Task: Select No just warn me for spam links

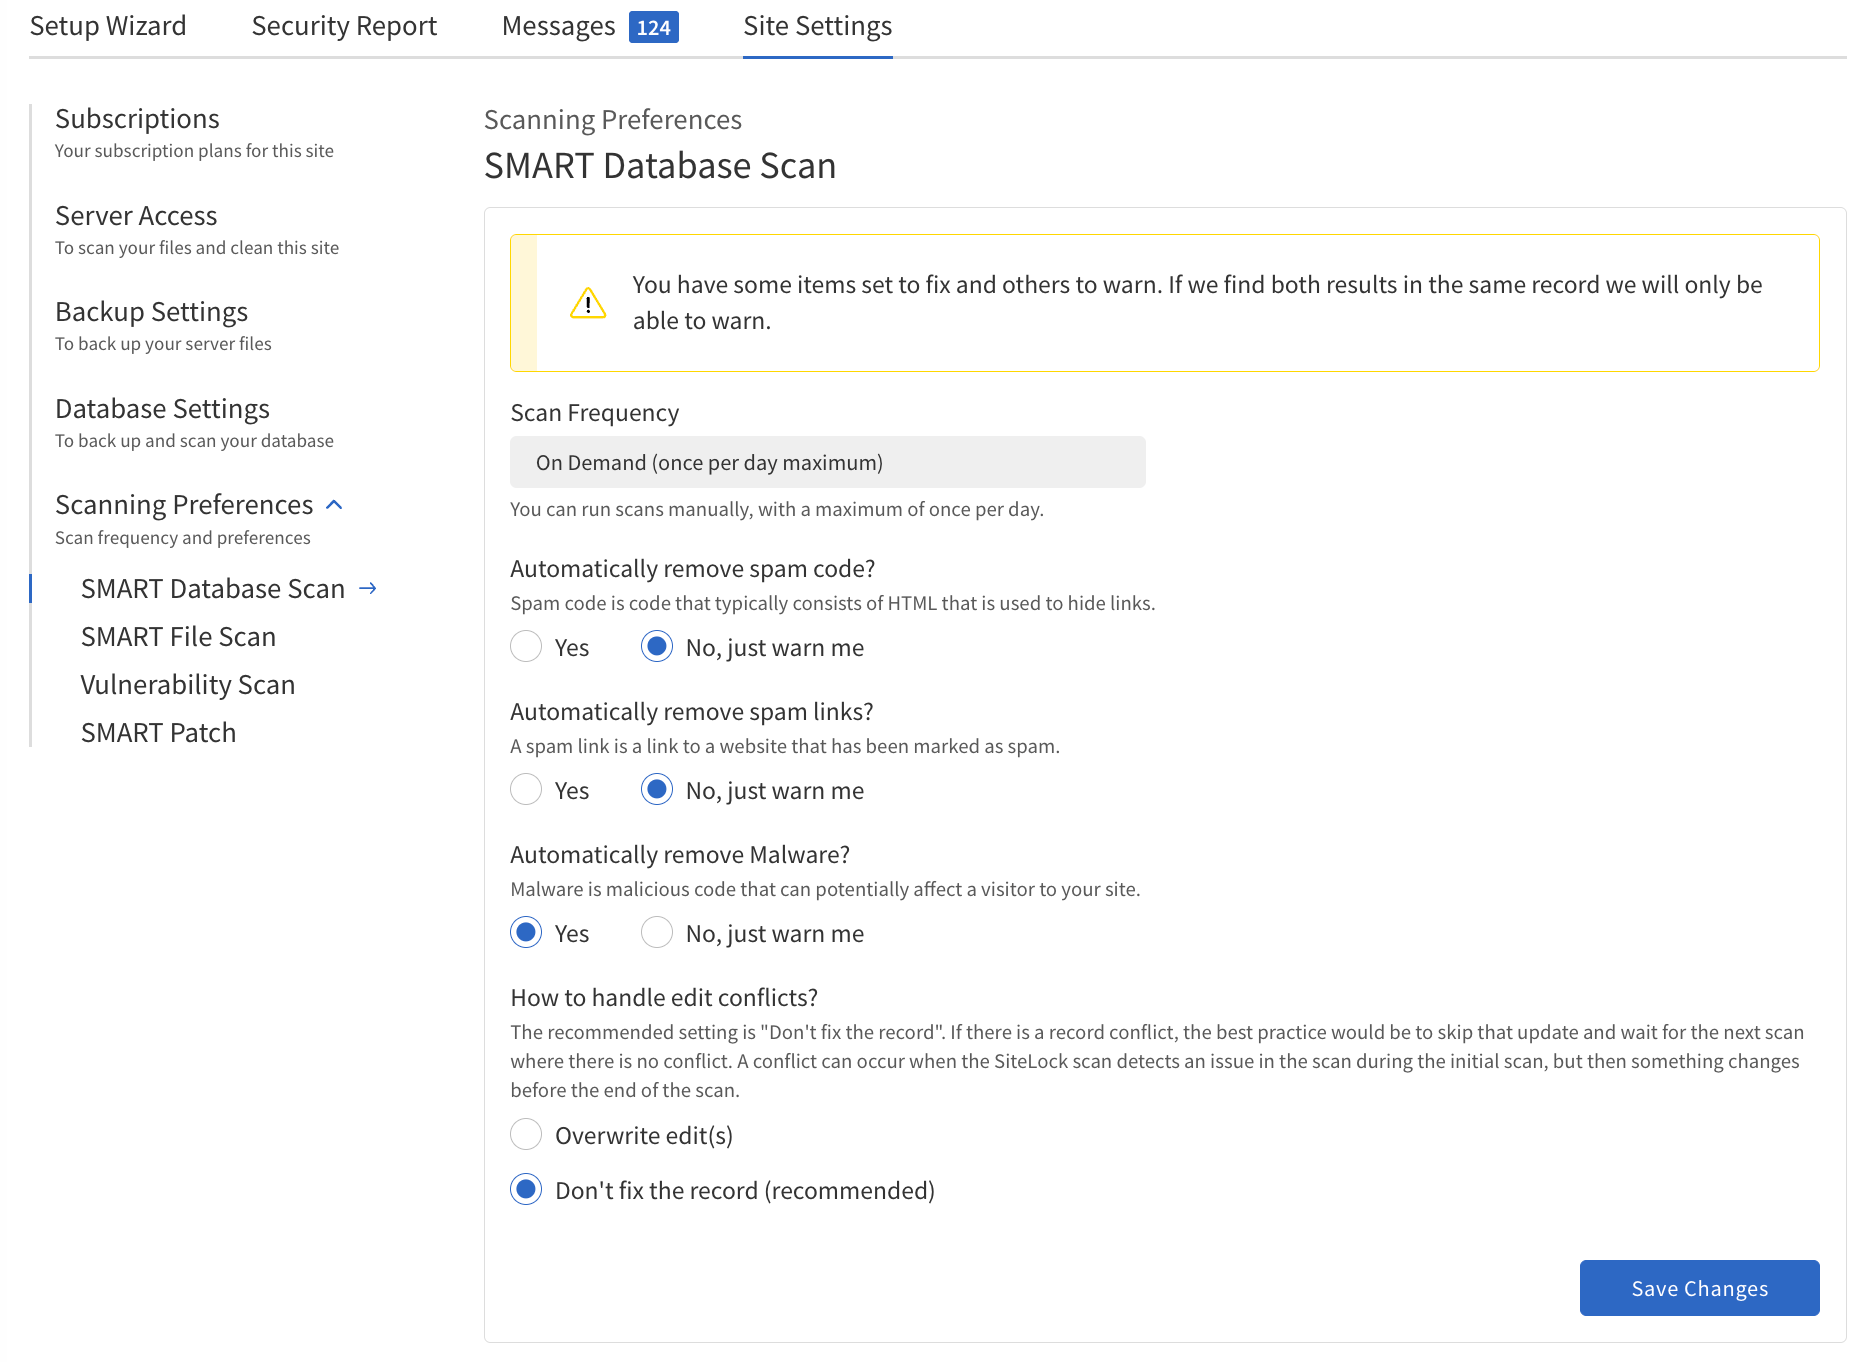Action: coord(657,790)
